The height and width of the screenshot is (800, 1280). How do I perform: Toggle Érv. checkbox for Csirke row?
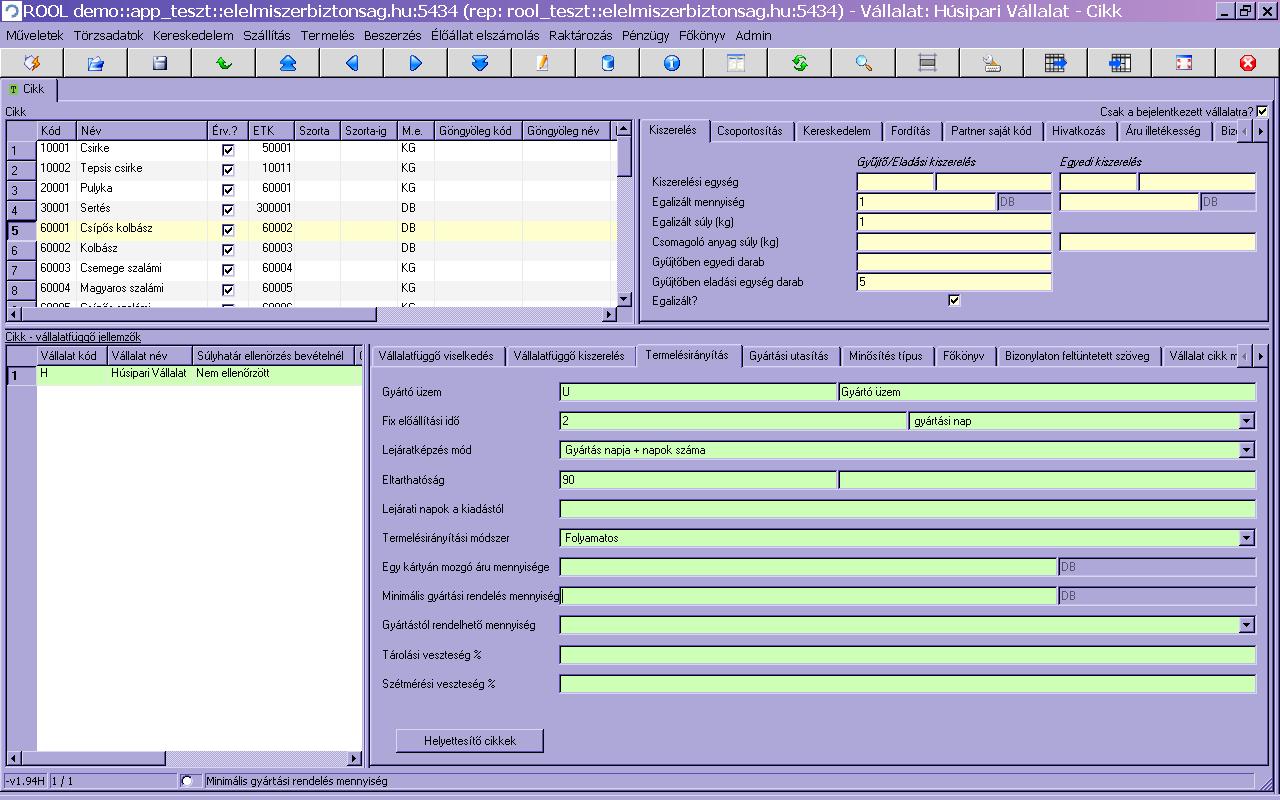pos(228,150)
